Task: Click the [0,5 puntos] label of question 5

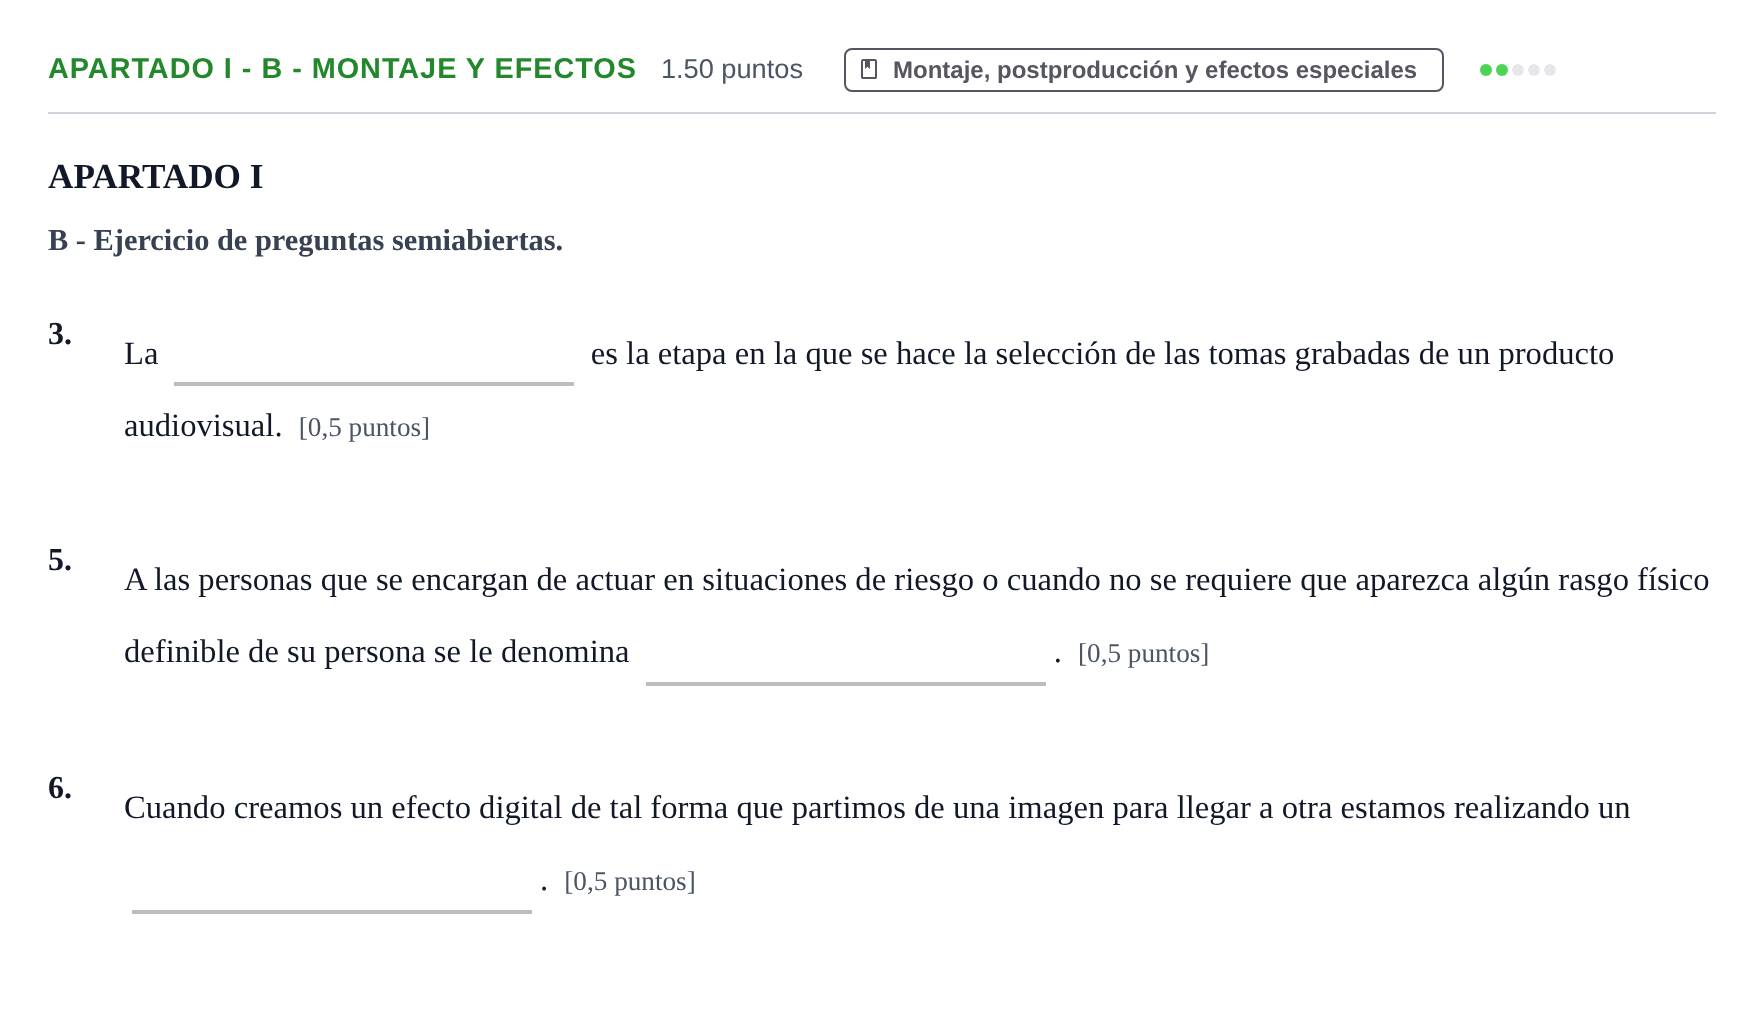Action: pyautogui.click(x=1143, y=654)
